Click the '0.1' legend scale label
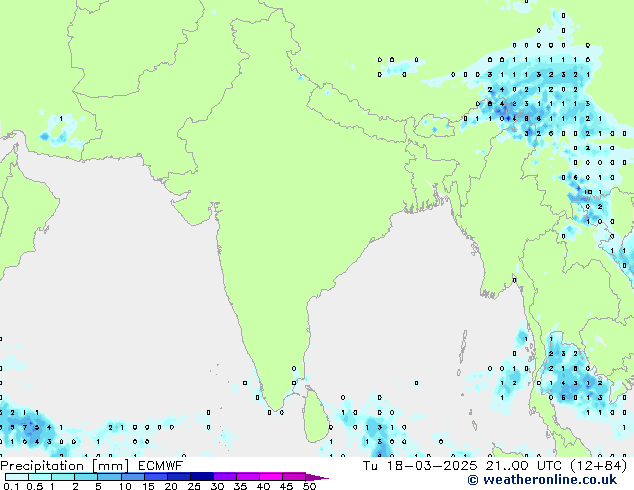 [11, 486]
